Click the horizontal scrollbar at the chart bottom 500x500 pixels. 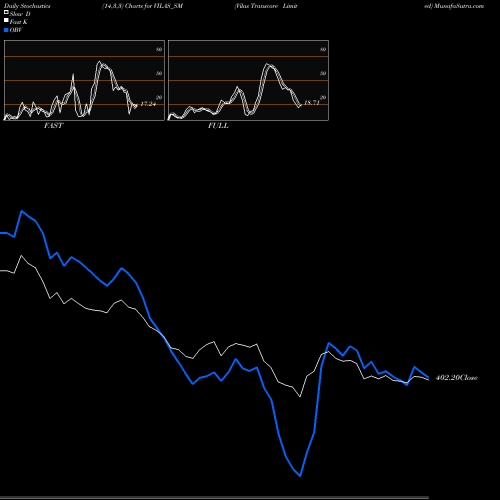tap(214, 497)
